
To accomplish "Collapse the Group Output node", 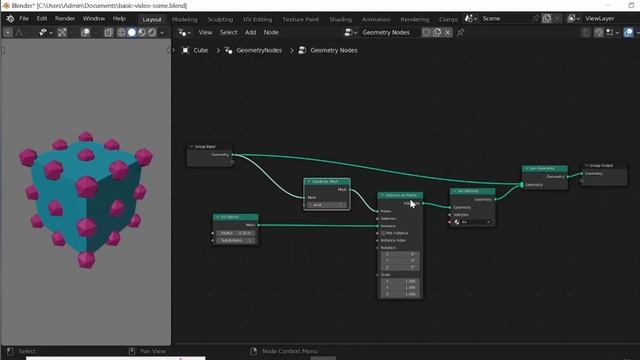I will (587, 165).
